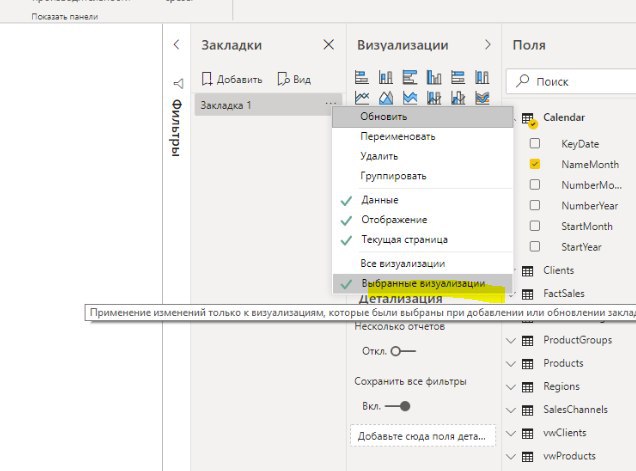
Task: Click the ProductGroups table icon
Action: click(x=527, y=340)
